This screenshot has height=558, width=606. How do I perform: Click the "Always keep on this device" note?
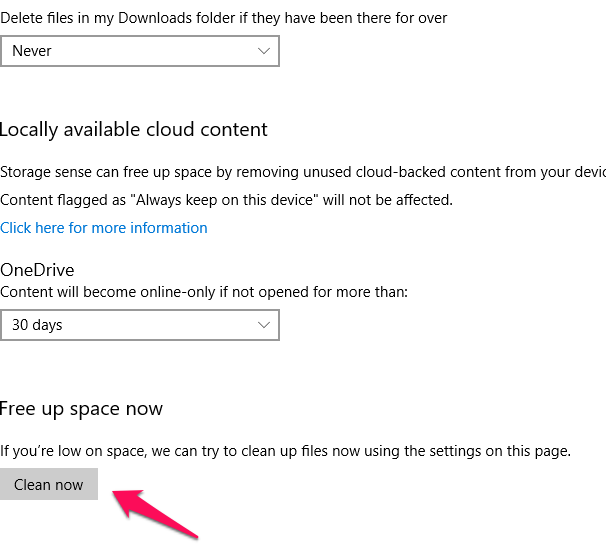point(226,200)
